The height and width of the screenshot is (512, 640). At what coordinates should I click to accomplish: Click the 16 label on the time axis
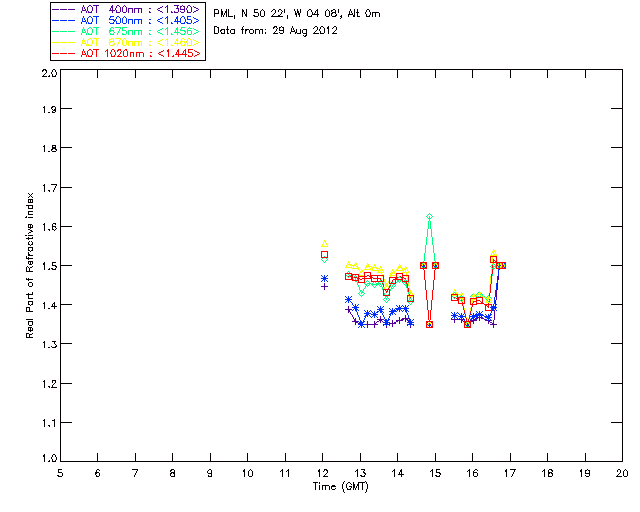(472, 473)
